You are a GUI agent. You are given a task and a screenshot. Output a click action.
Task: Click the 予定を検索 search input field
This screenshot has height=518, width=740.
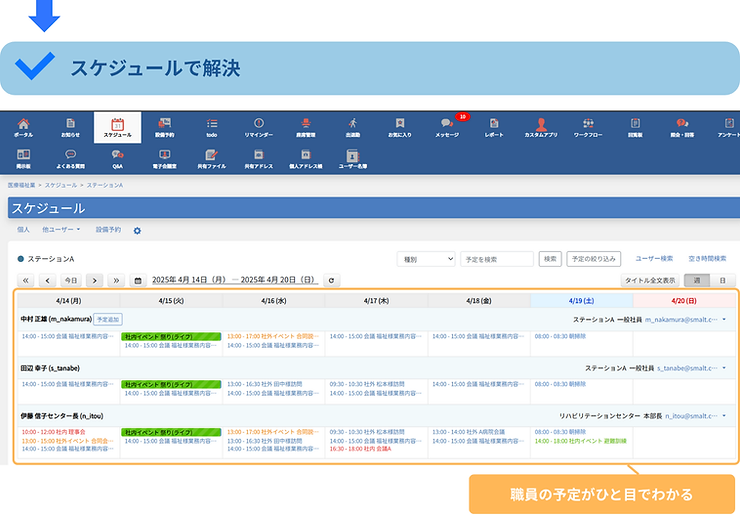tap(496, 258)
